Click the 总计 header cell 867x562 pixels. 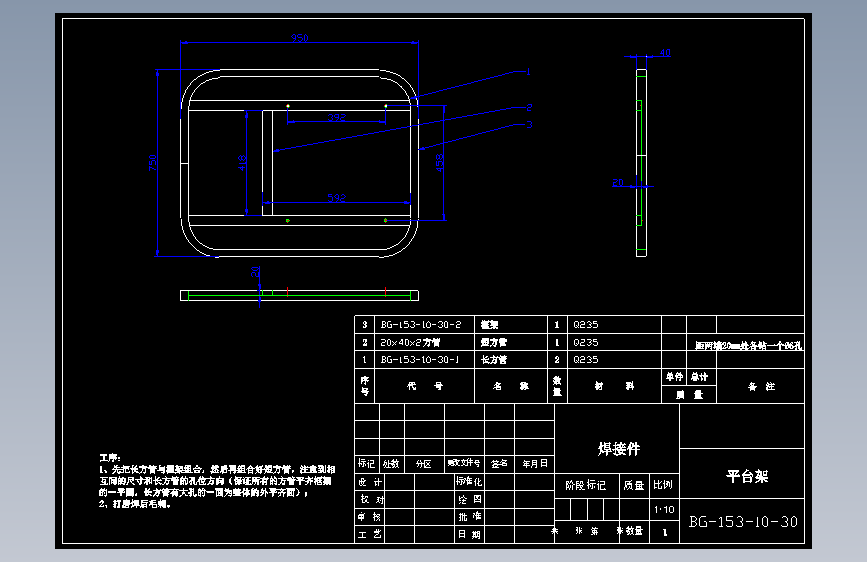click(699, 377)
